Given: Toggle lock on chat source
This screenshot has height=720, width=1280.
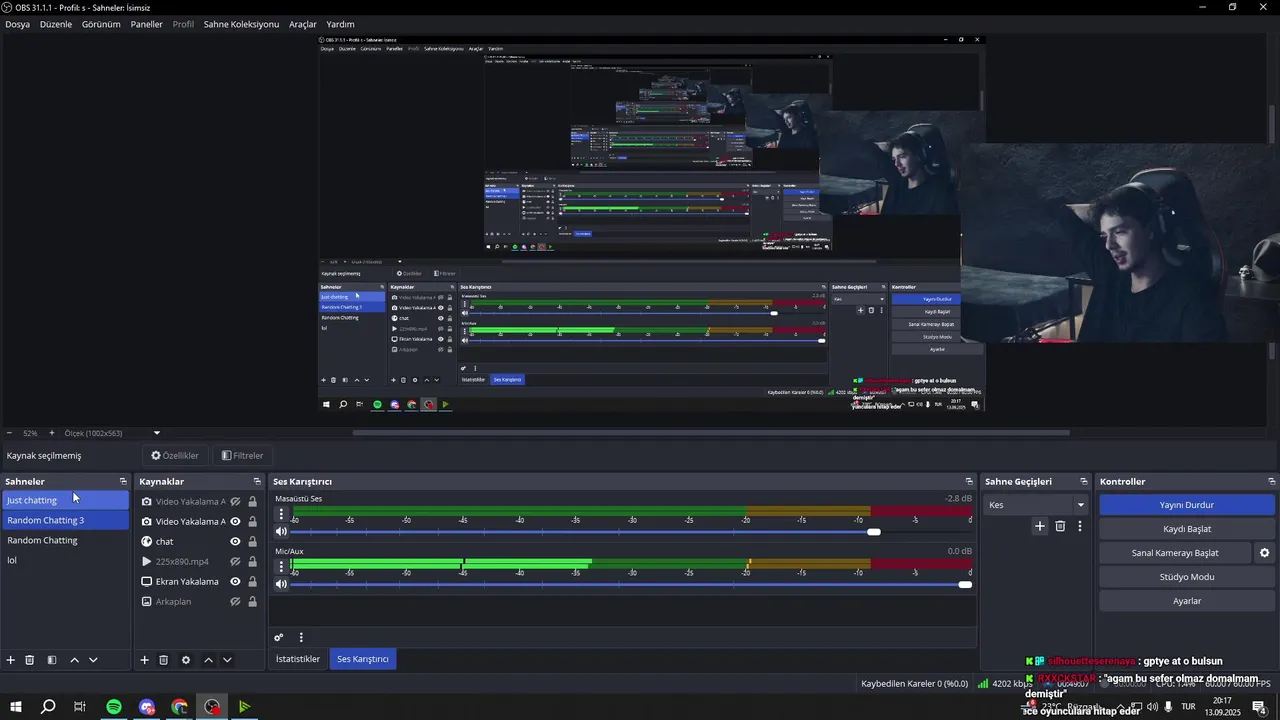Looking at the screenshot, I should pyautogui.click(x=252, y=542).
